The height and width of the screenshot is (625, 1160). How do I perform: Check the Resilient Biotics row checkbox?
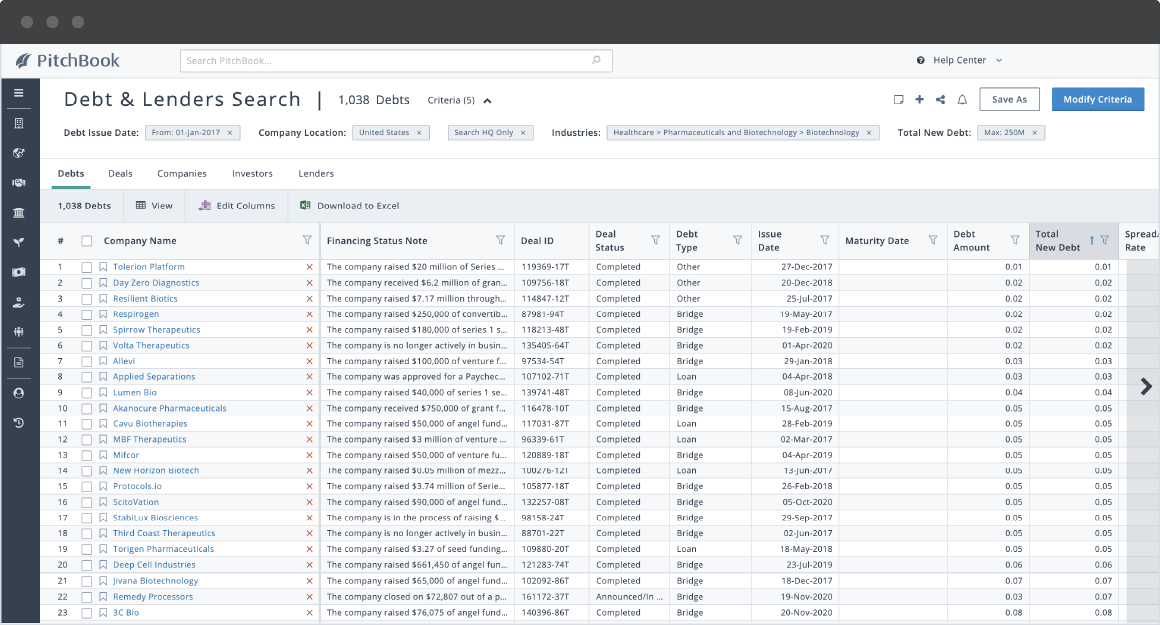pos(87,299)
